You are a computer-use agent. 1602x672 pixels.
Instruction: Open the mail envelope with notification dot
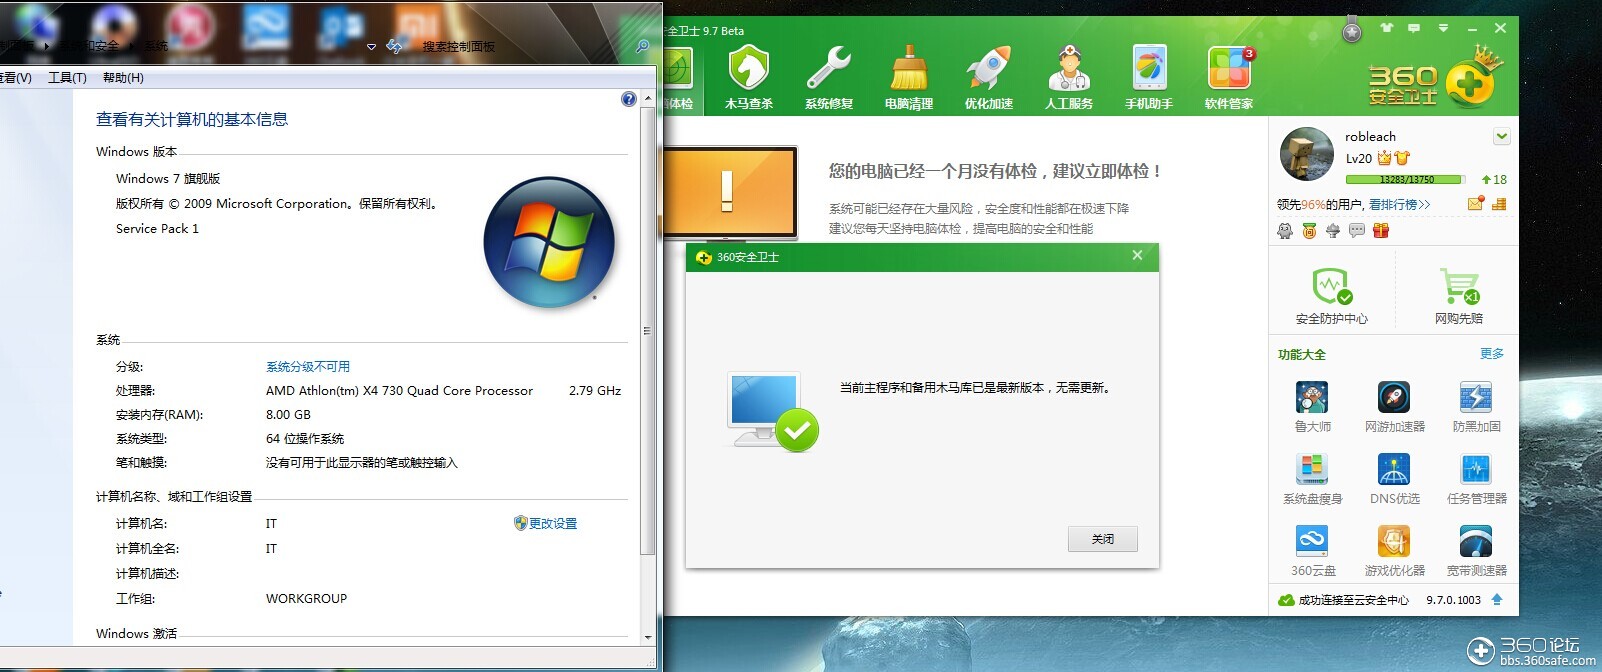tap(1475, 204)
